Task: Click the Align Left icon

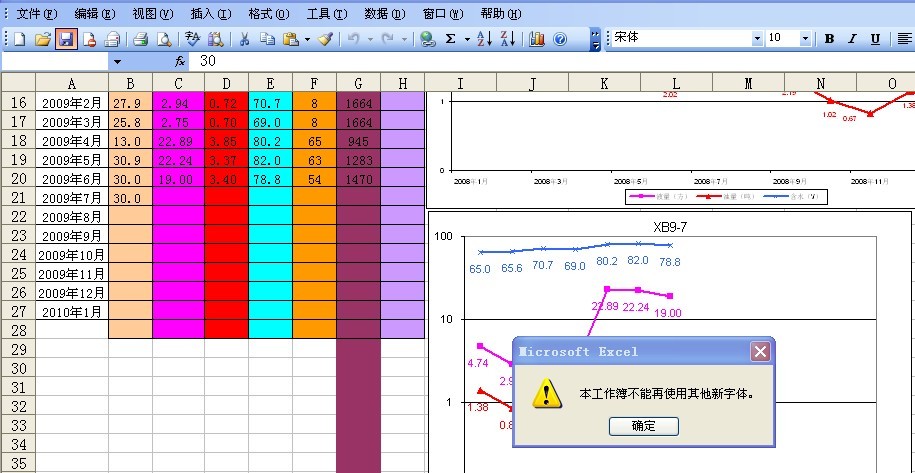Action: point(904,39)
